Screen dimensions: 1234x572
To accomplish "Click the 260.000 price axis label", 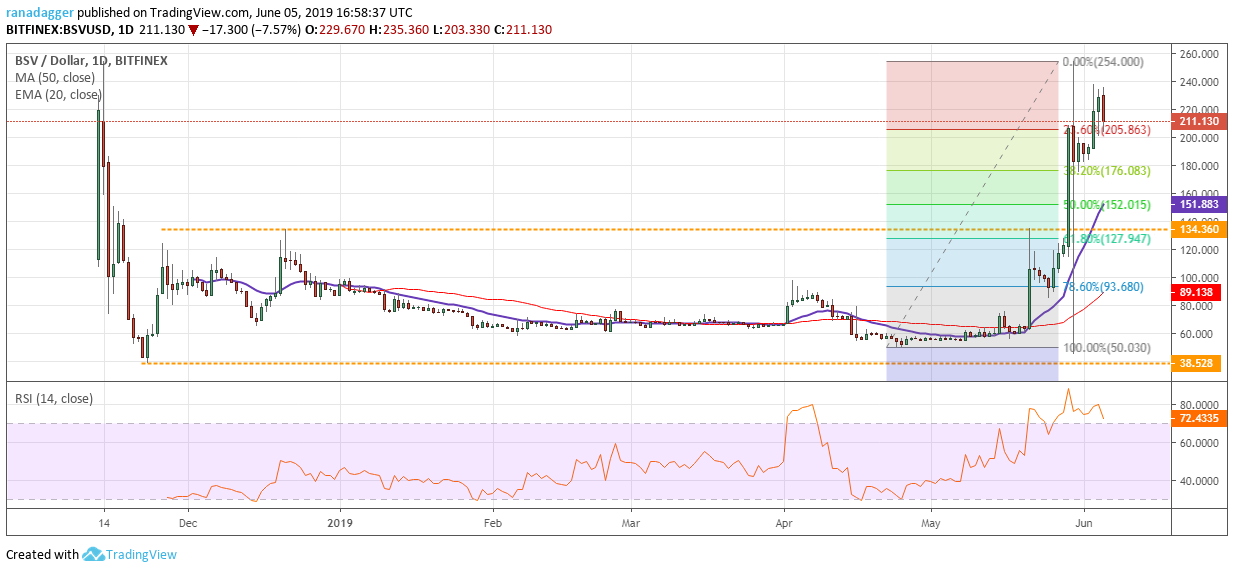I will click(x=1197, y=54).
